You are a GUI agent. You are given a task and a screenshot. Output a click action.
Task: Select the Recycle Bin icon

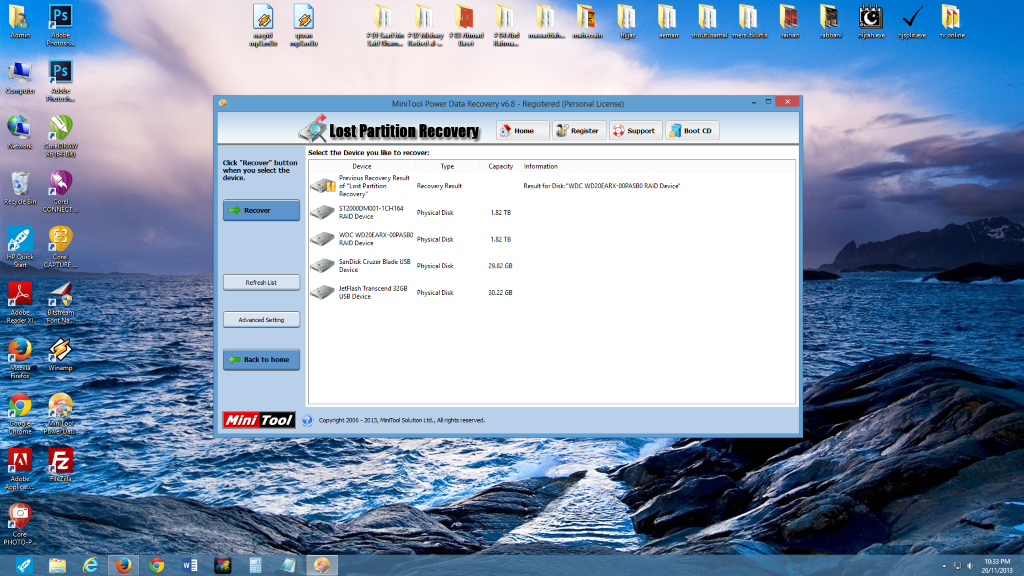[20, 189]
